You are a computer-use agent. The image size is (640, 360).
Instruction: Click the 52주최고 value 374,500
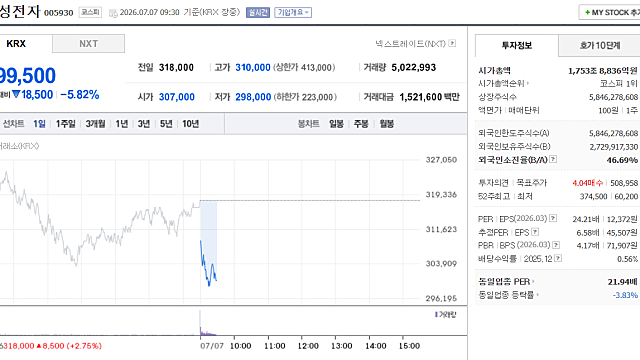(x=593, y=197)
